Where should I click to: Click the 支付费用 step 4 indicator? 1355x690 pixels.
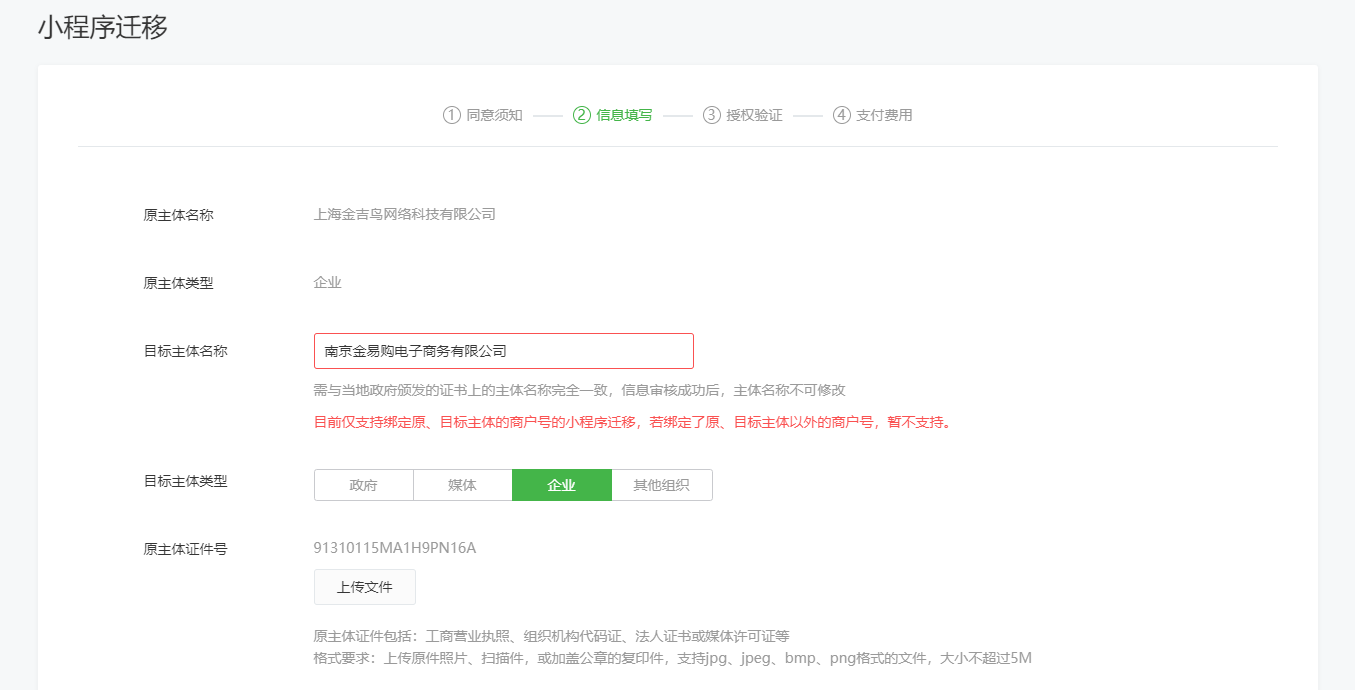873,115
